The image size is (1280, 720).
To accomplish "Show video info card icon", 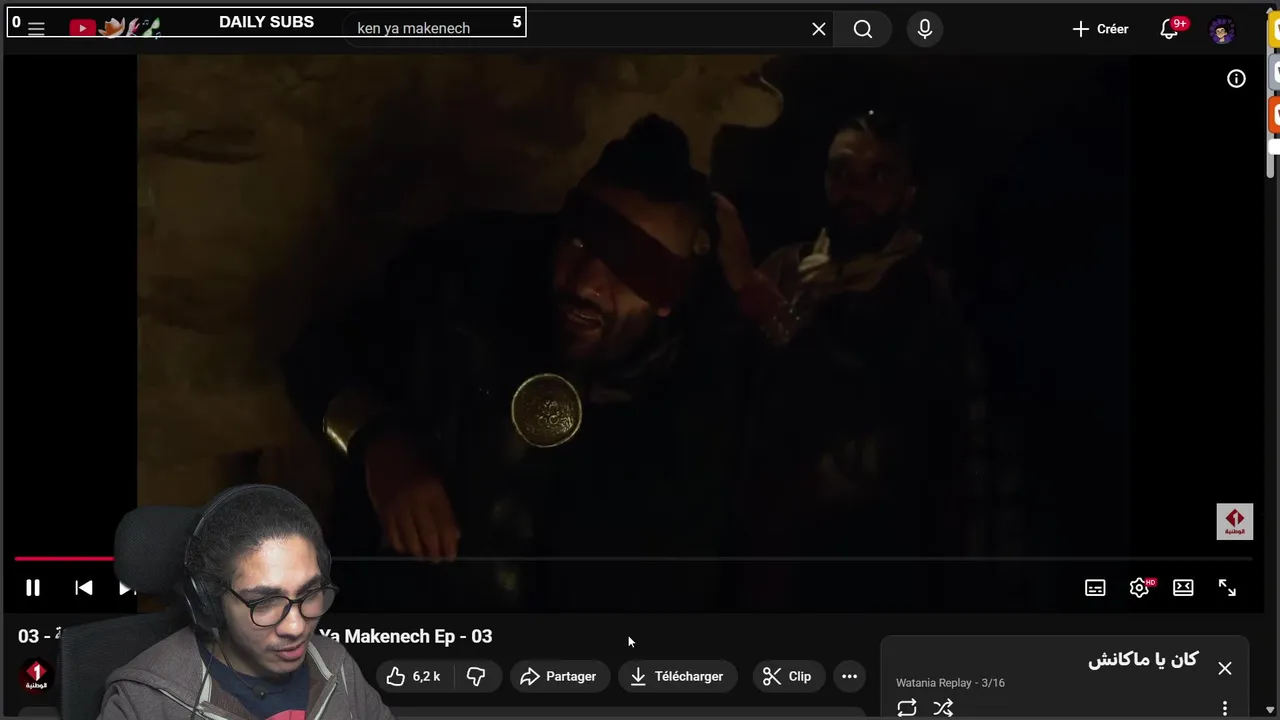I will click(x=1237, y=79).
